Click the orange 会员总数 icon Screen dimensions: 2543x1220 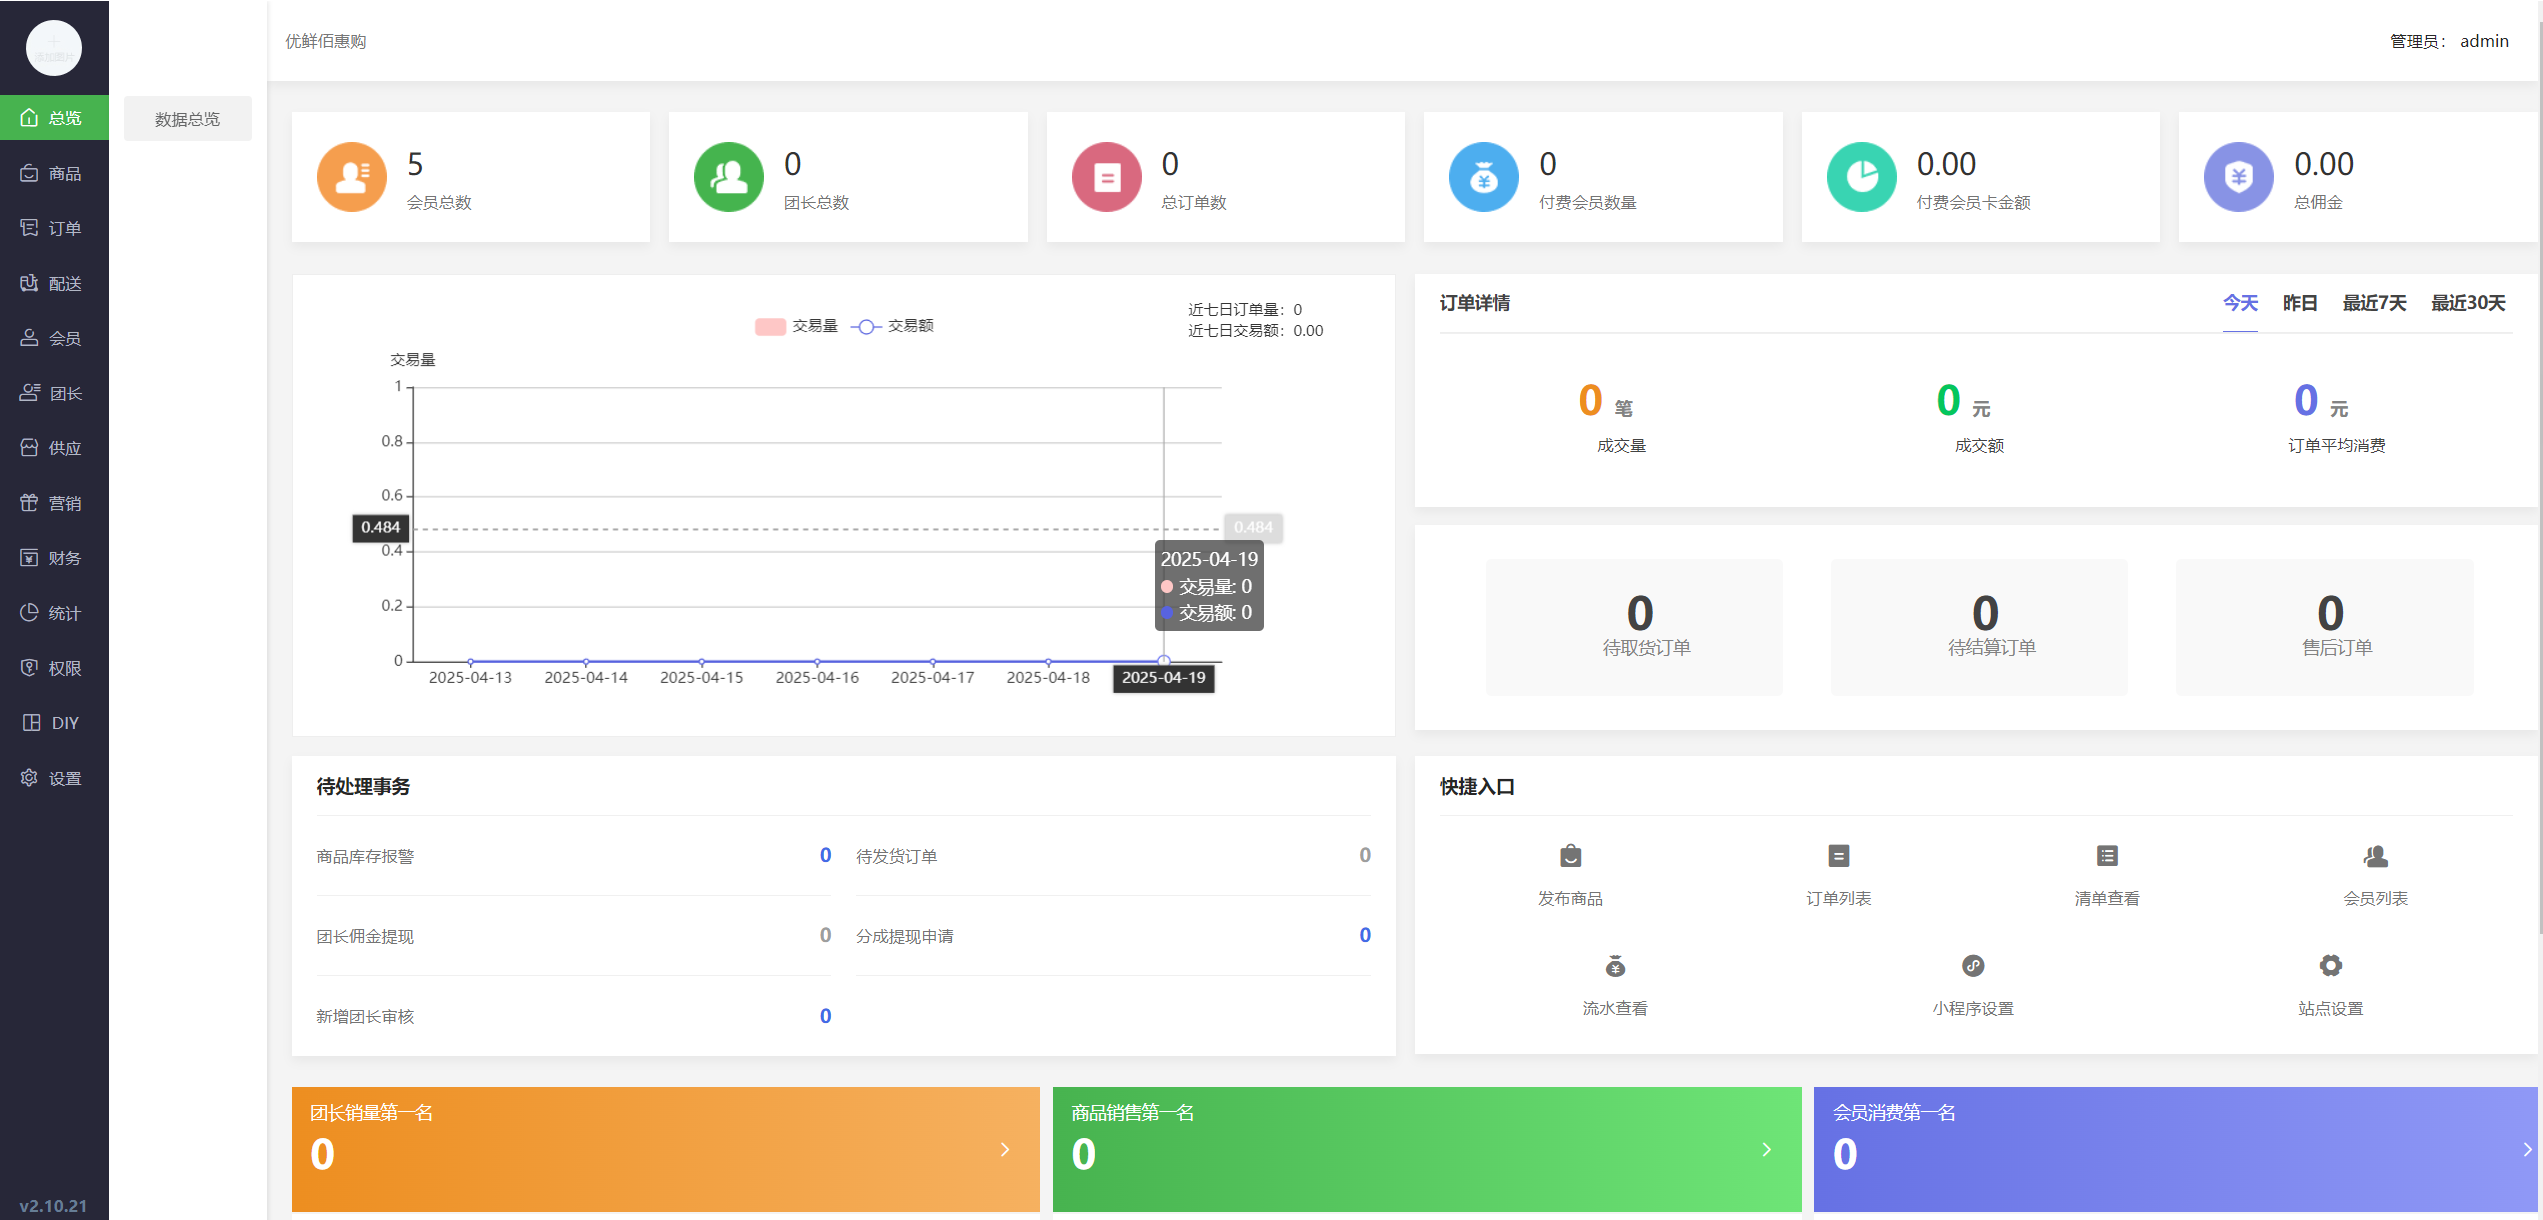click(x=351, y=177)
